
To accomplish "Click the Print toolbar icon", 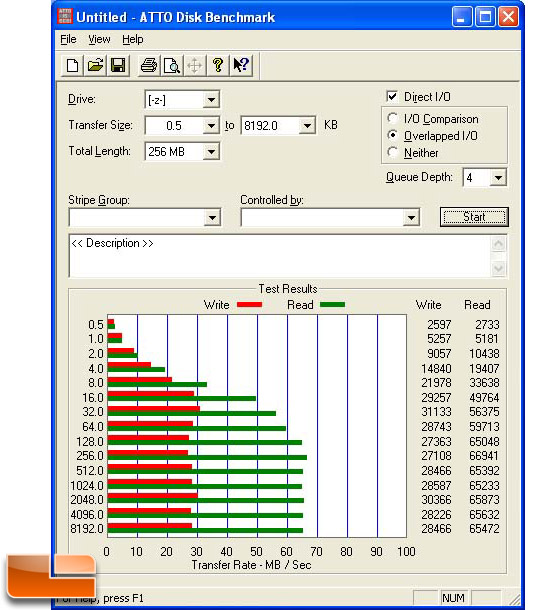I will (149, 65).
